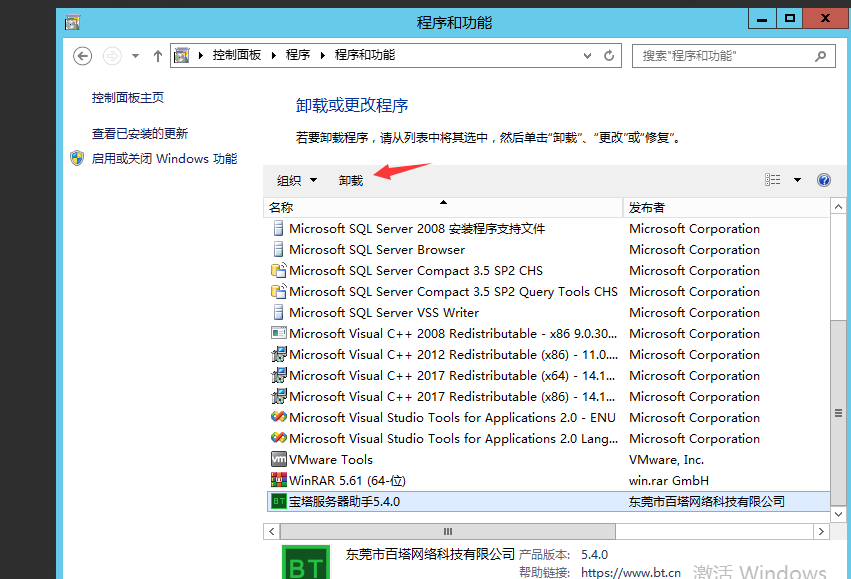Open the more view options dropdown arrow
Viewport: 851px width, 579px height.
[797, 180]
